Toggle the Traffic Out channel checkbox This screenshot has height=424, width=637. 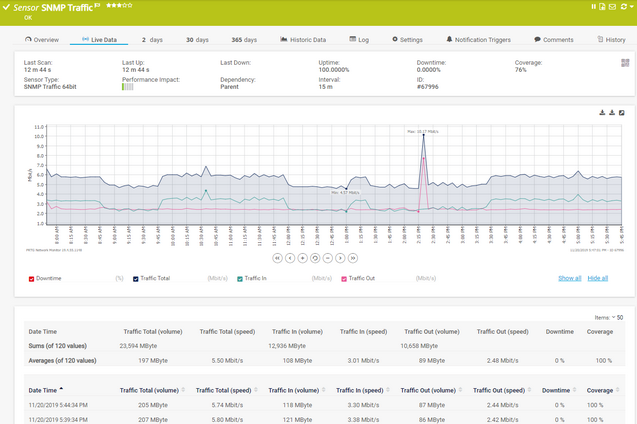click(x=344, y=279)
